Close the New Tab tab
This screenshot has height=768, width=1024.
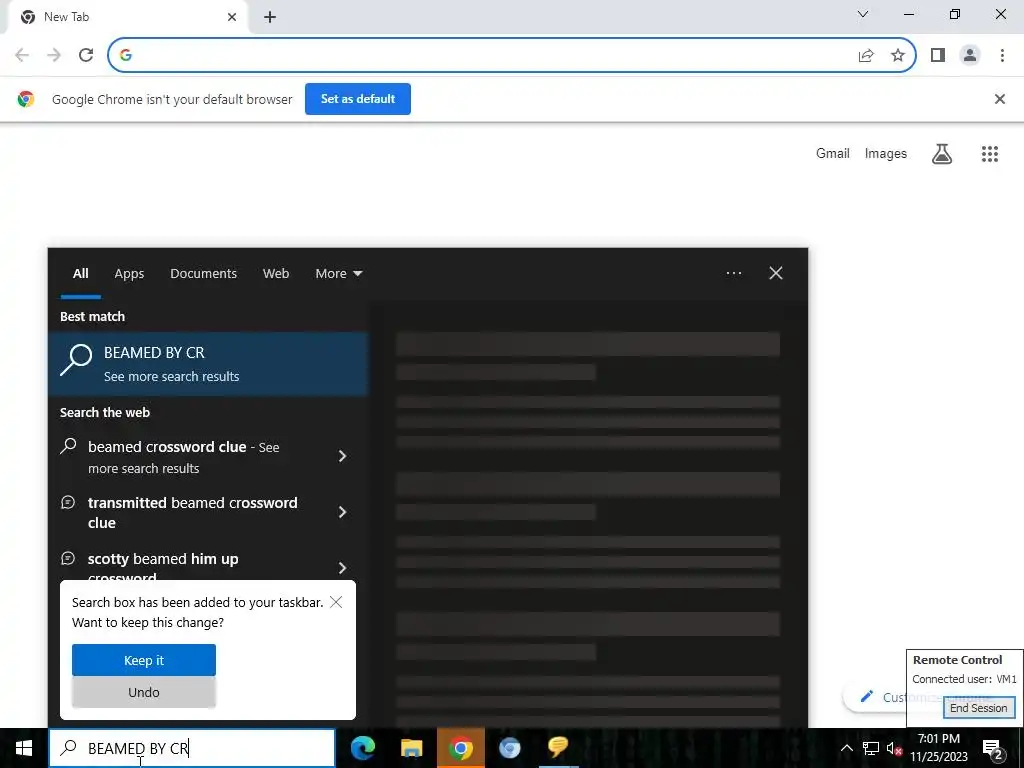(x=232, y=17)
